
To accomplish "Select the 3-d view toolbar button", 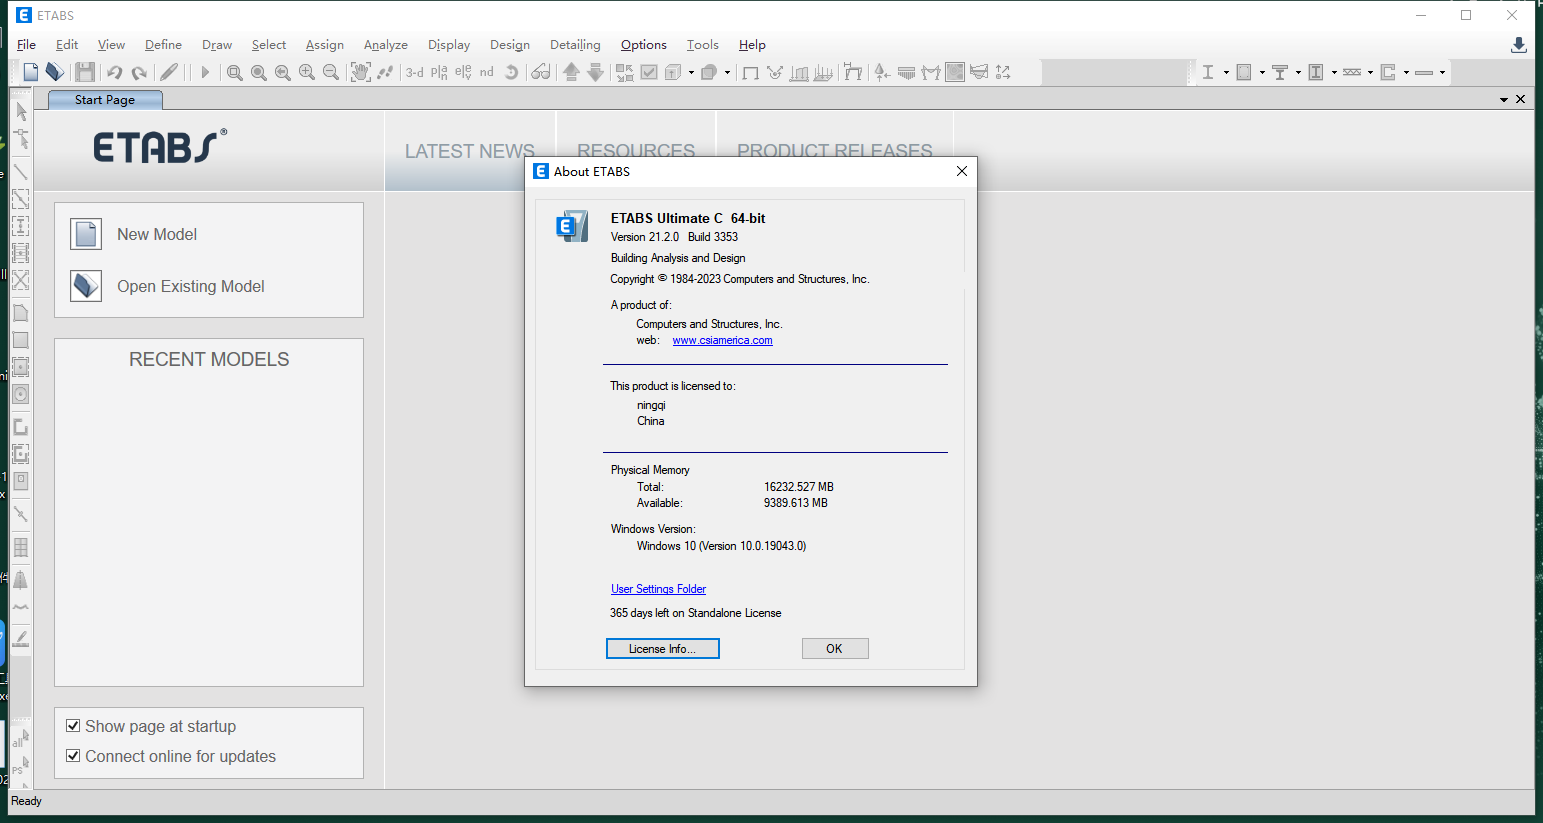I will [415, 72].
